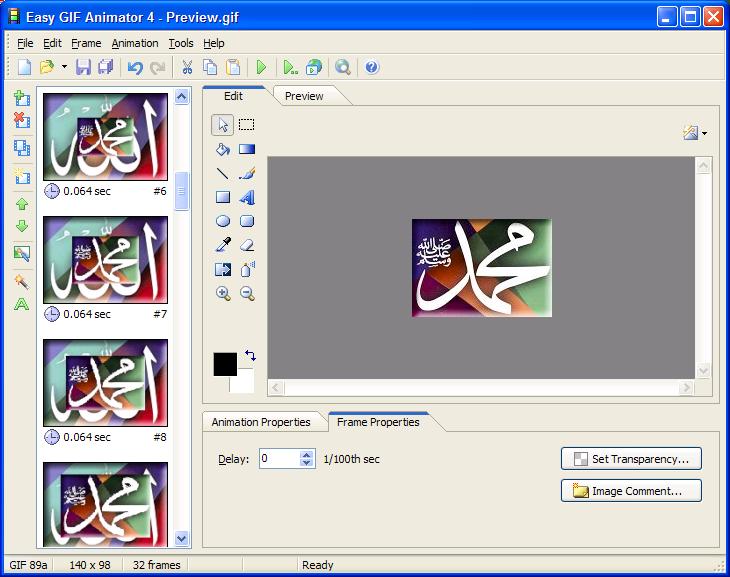
Task: Select the eraser tool
Action: click(x=247, y=245)
